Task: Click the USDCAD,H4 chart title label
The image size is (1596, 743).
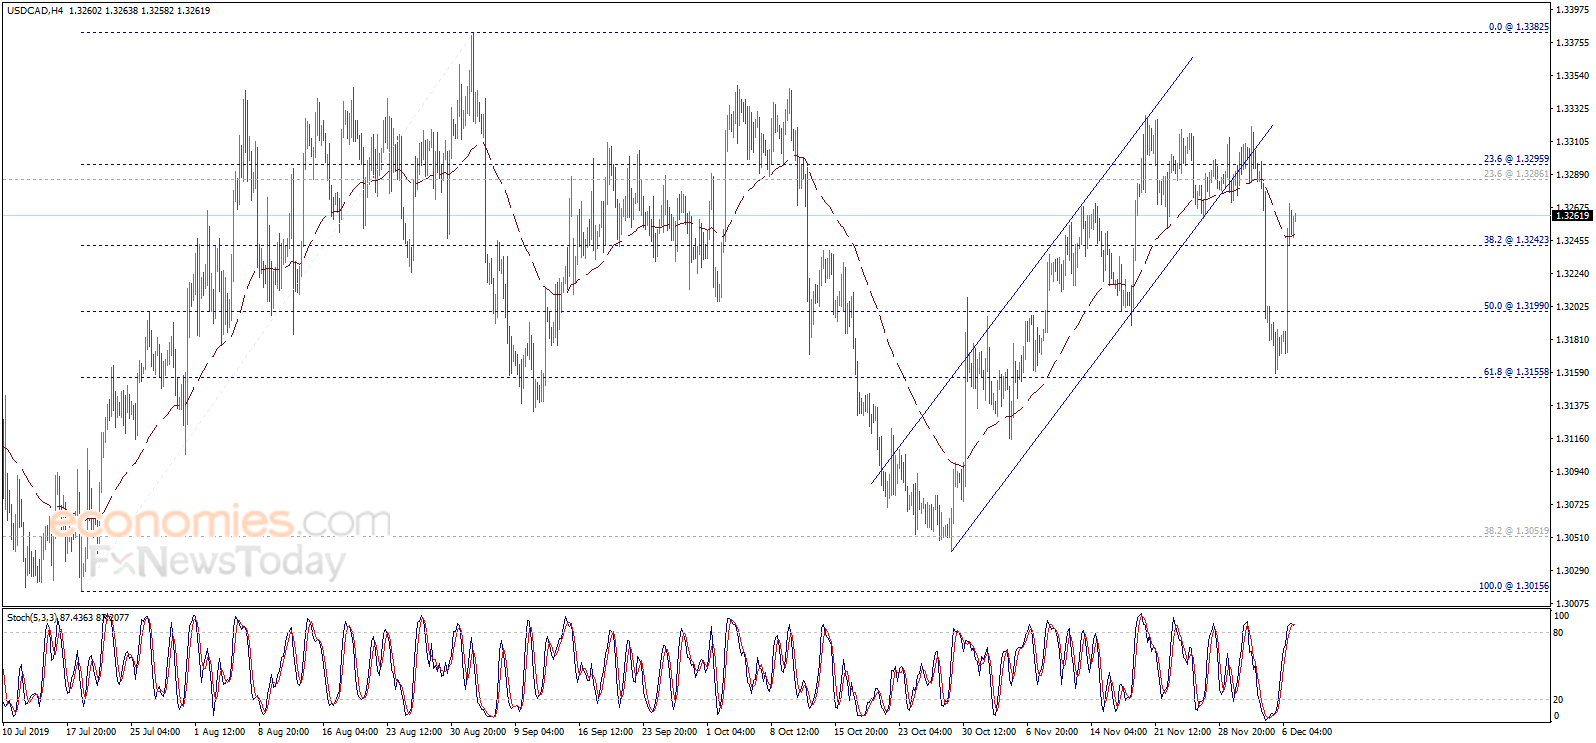Action: pyautogui.click(x=35, y=11)
